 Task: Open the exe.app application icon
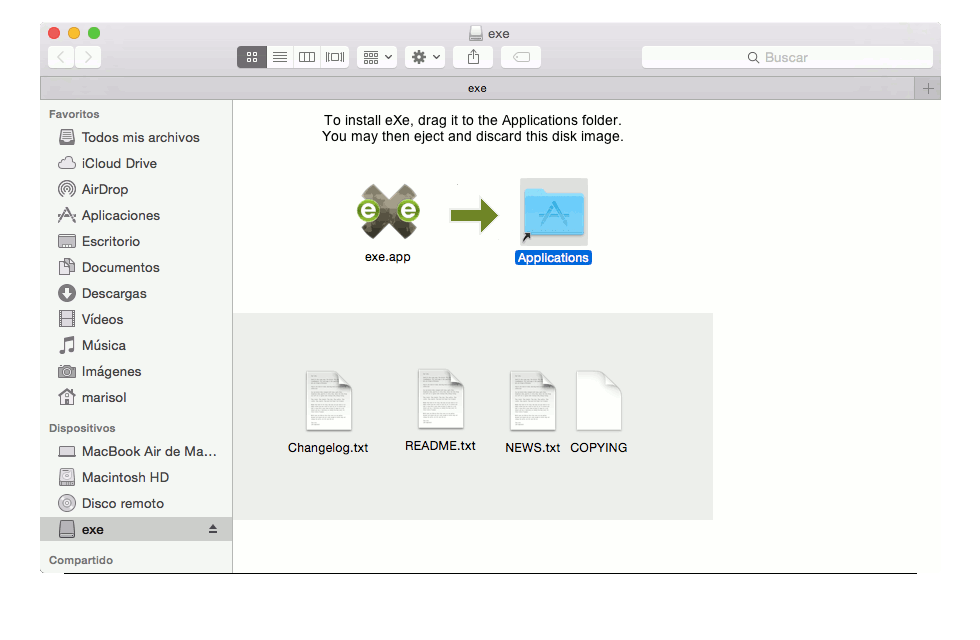pos(388,213)
